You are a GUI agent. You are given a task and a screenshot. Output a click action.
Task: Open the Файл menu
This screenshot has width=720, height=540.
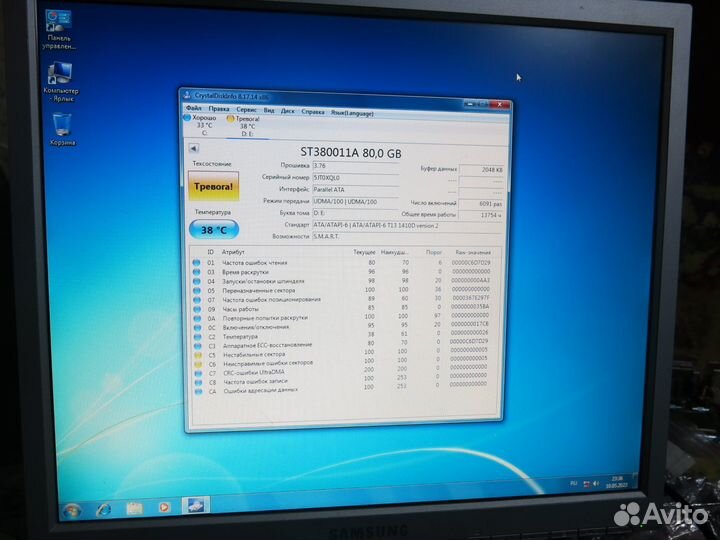(x=194, y=108)
